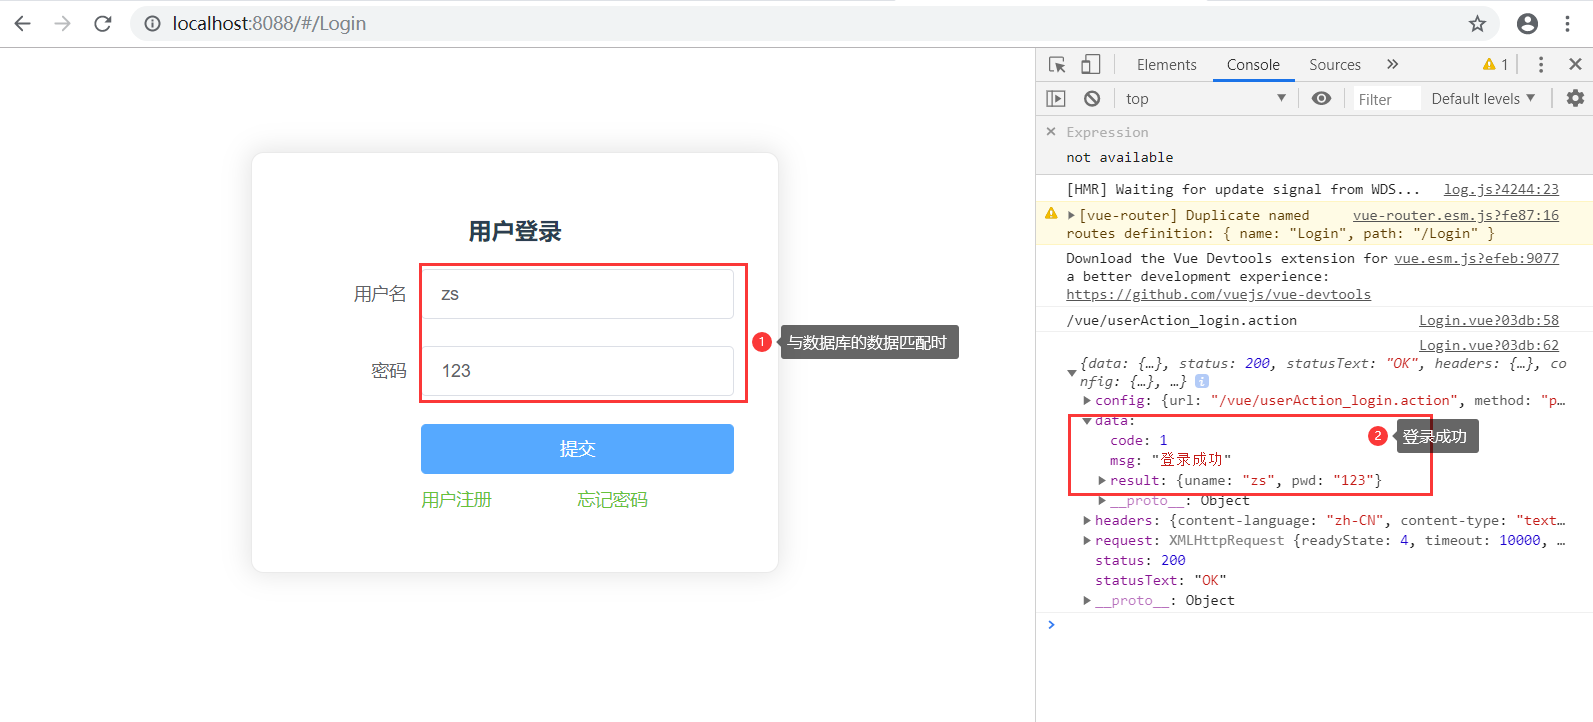Open the 忘记密码 link
1593x722 pixels.
[612, 500]
